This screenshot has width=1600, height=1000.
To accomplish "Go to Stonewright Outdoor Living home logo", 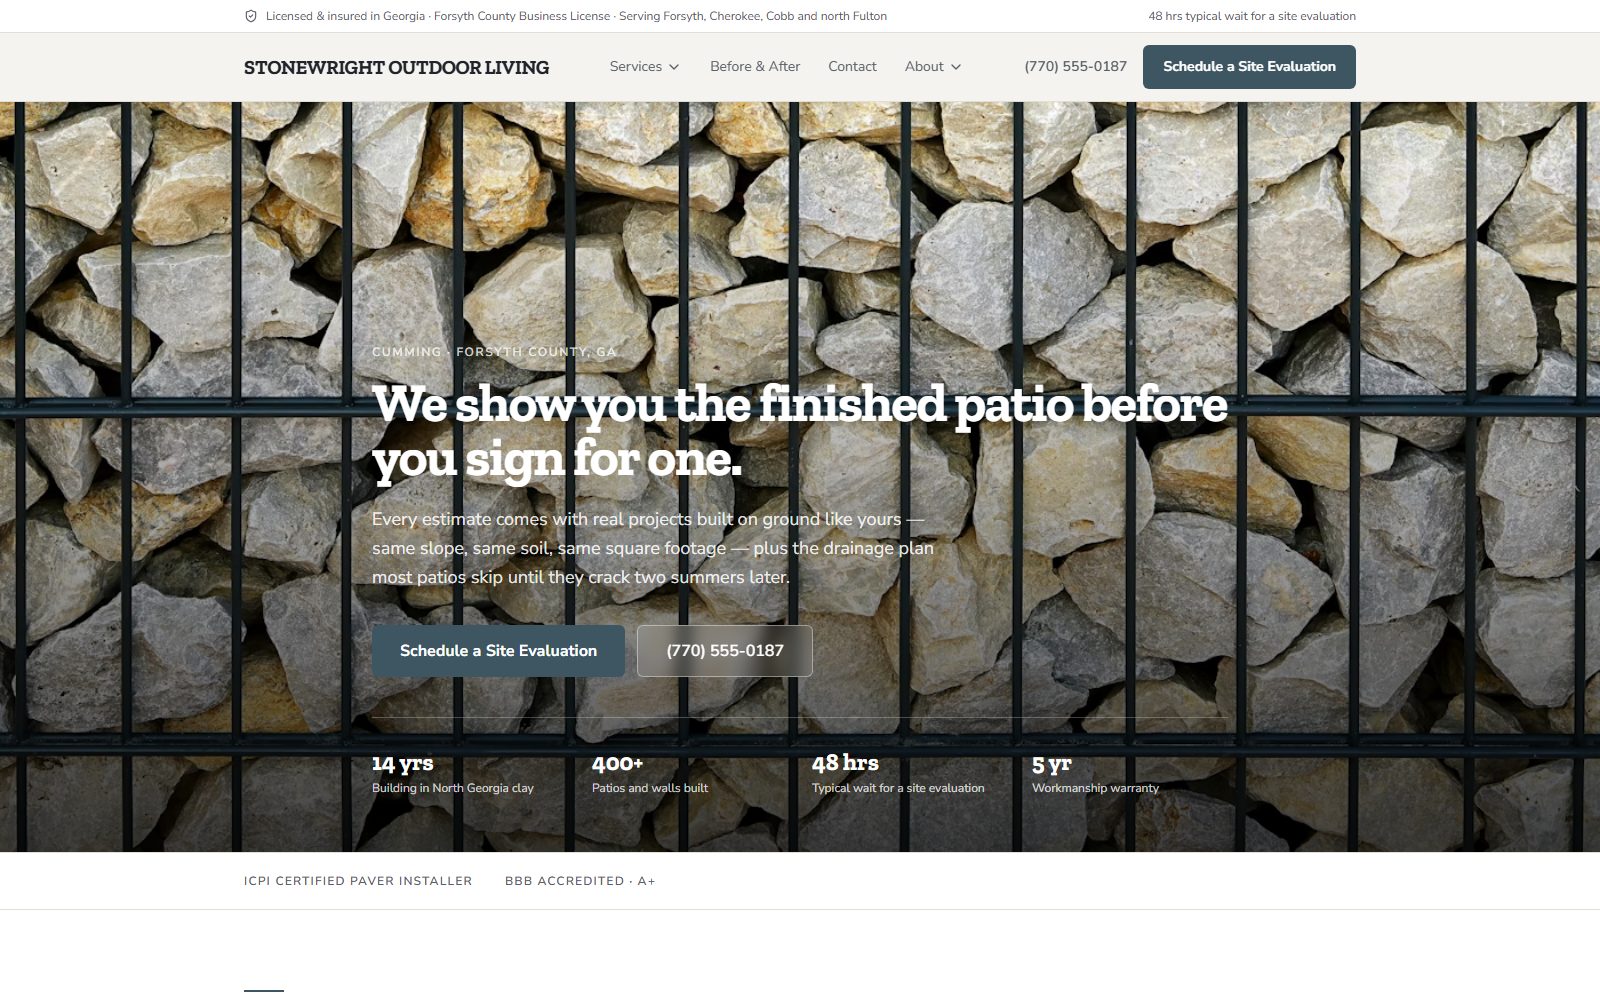I will 396,67.
